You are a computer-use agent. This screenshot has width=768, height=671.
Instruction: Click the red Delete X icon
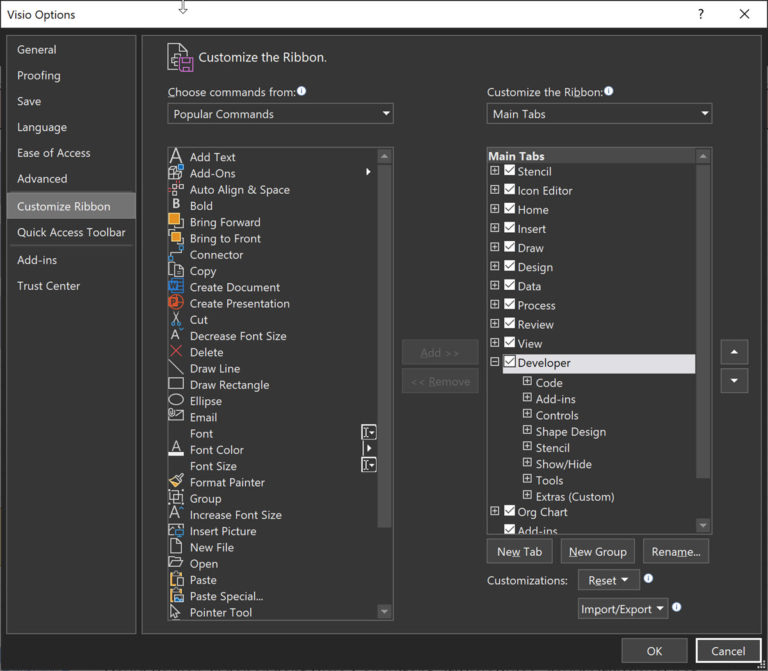click(176, 352)
